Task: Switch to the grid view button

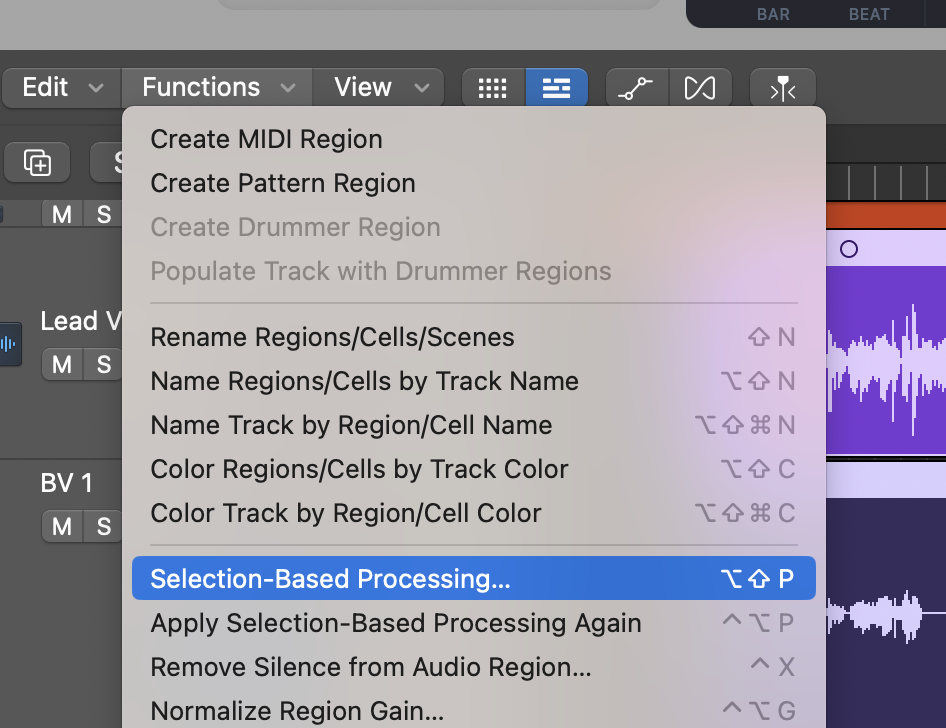Action: (x=492, y=88)
